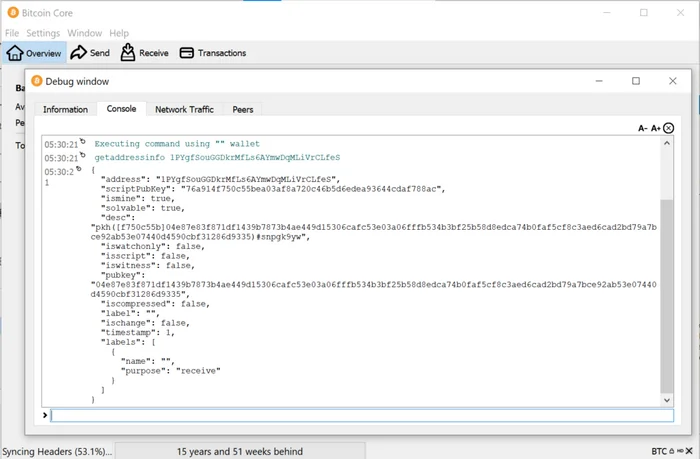Switch to the Network Traffic tab
The height and width of the screenshot is (459, 700).
(184, 109)
